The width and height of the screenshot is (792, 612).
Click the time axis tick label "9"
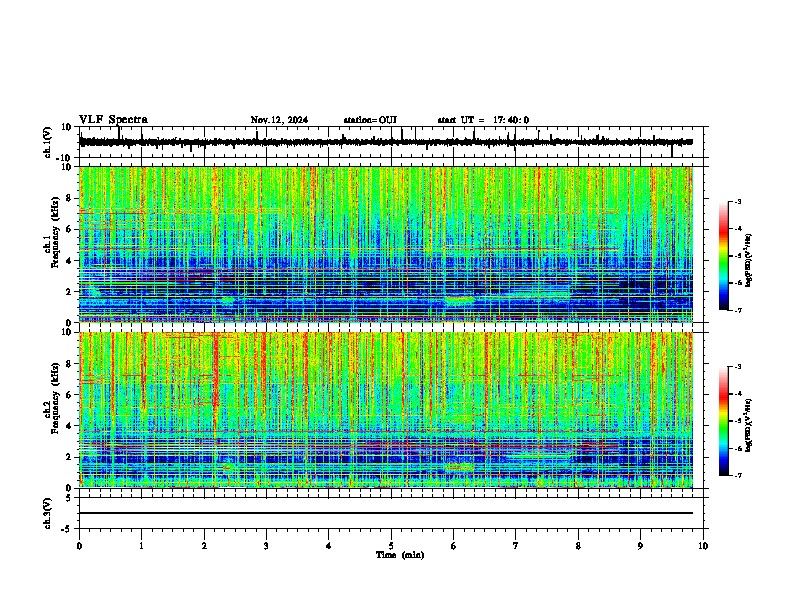(640, 546)
